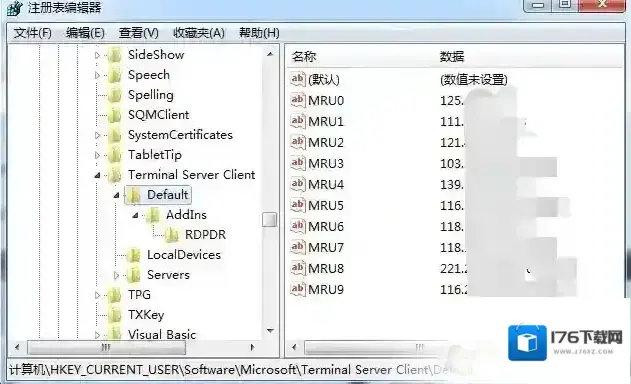Open the 文件(F) menu
The height and width of the screenshot is (384, 631).
(x=32, y=33)
